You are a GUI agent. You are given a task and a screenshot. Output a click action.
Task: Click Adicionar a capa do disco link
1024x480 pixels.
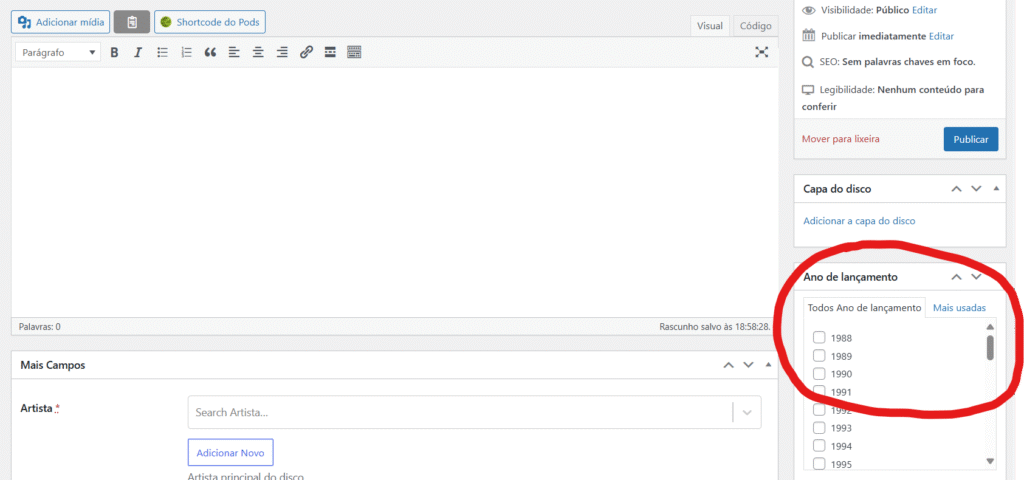859,221
